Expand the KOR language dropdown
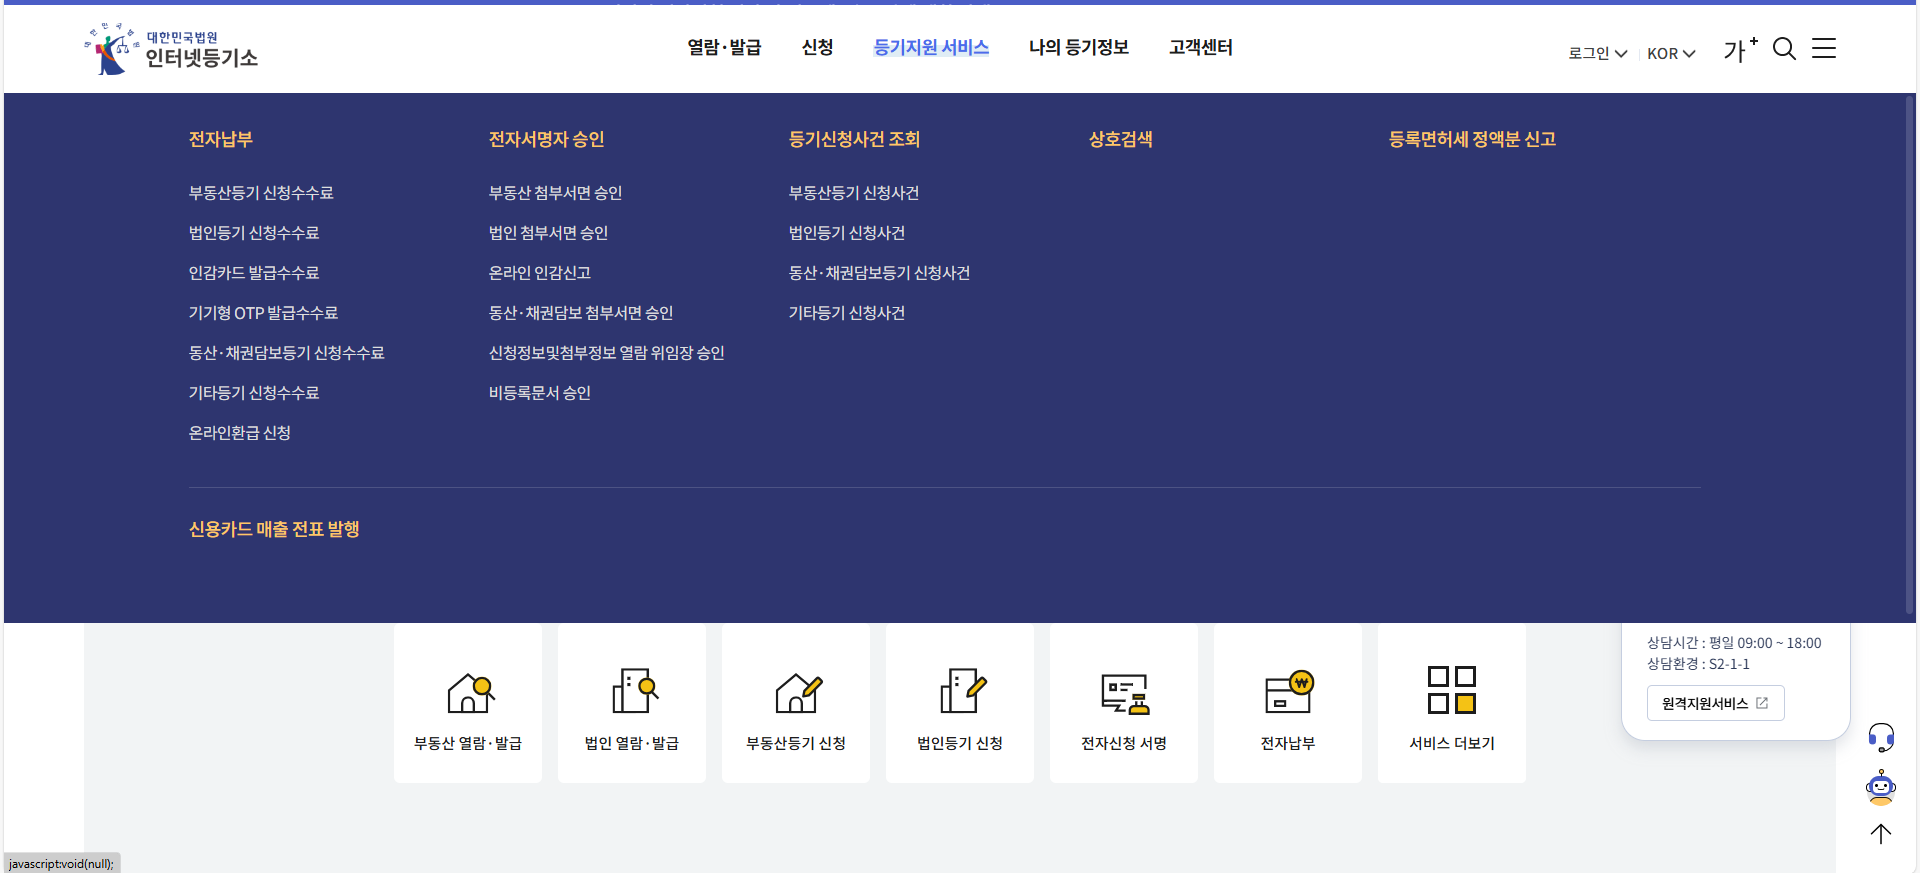This screenshot has height=873, width=1921. tap(1671, 53)
